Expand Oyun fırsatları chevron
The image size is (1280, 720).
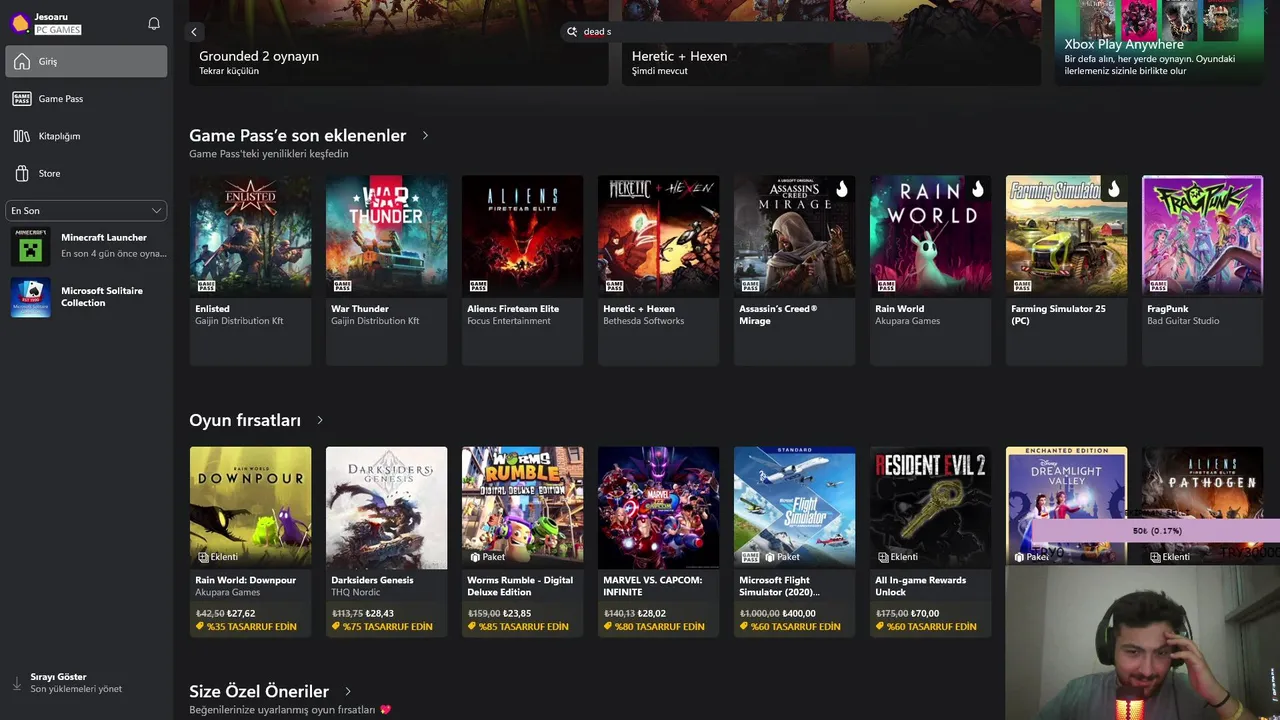[x=320, y=420]
